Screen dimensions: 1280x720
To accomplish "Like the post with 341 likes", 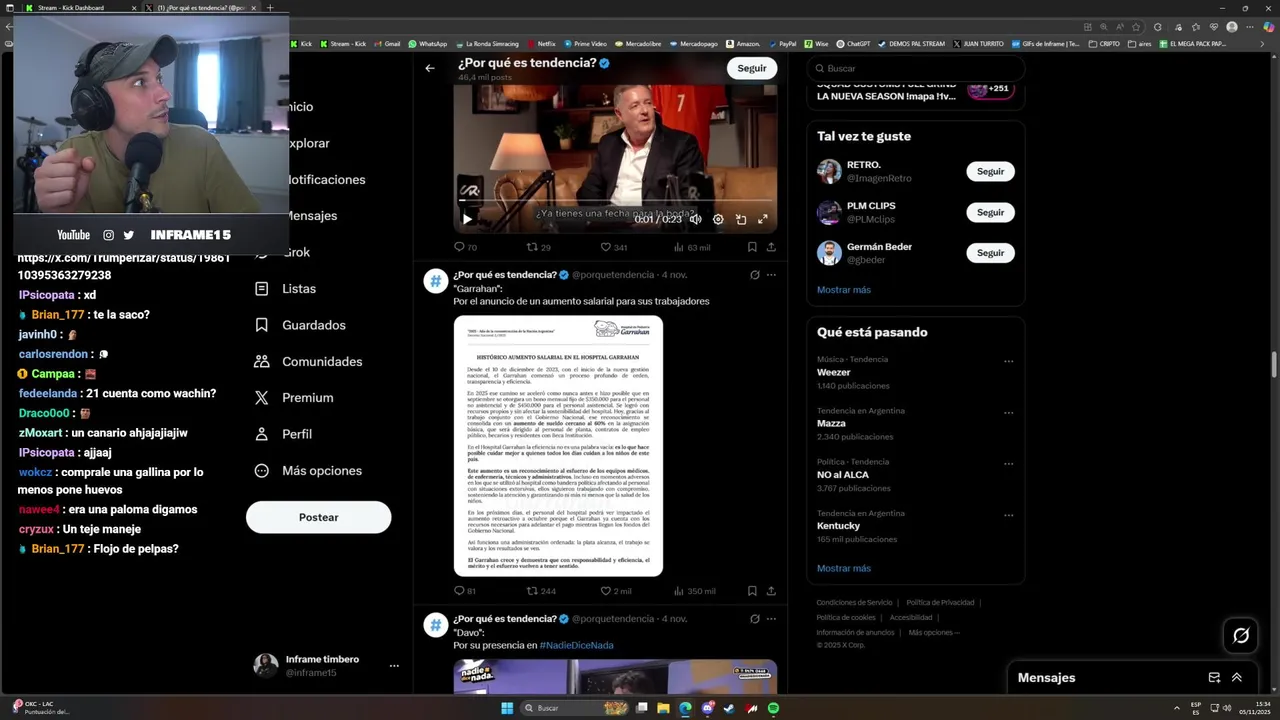I will (x=613, y=247).
